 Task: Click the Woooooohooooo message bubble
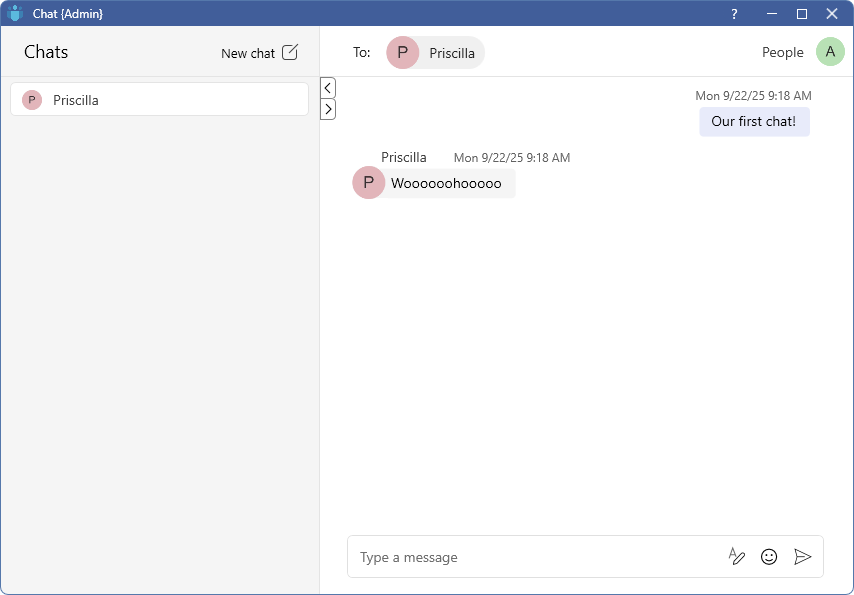pyautogui.click(x=447, y=184)
